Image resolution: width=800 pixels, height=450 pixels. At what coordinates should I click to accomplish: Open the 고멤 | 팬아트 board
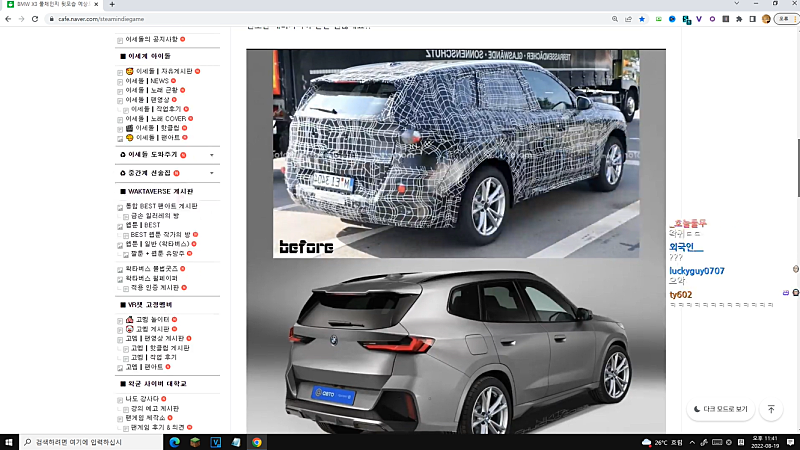click(144, 367)
